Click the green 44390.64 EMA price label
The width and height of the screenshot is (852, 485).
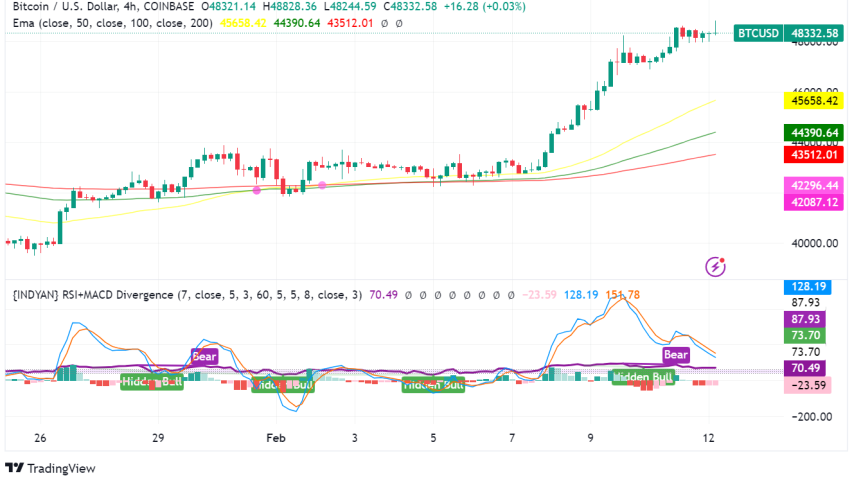click(x=813, y=133)
